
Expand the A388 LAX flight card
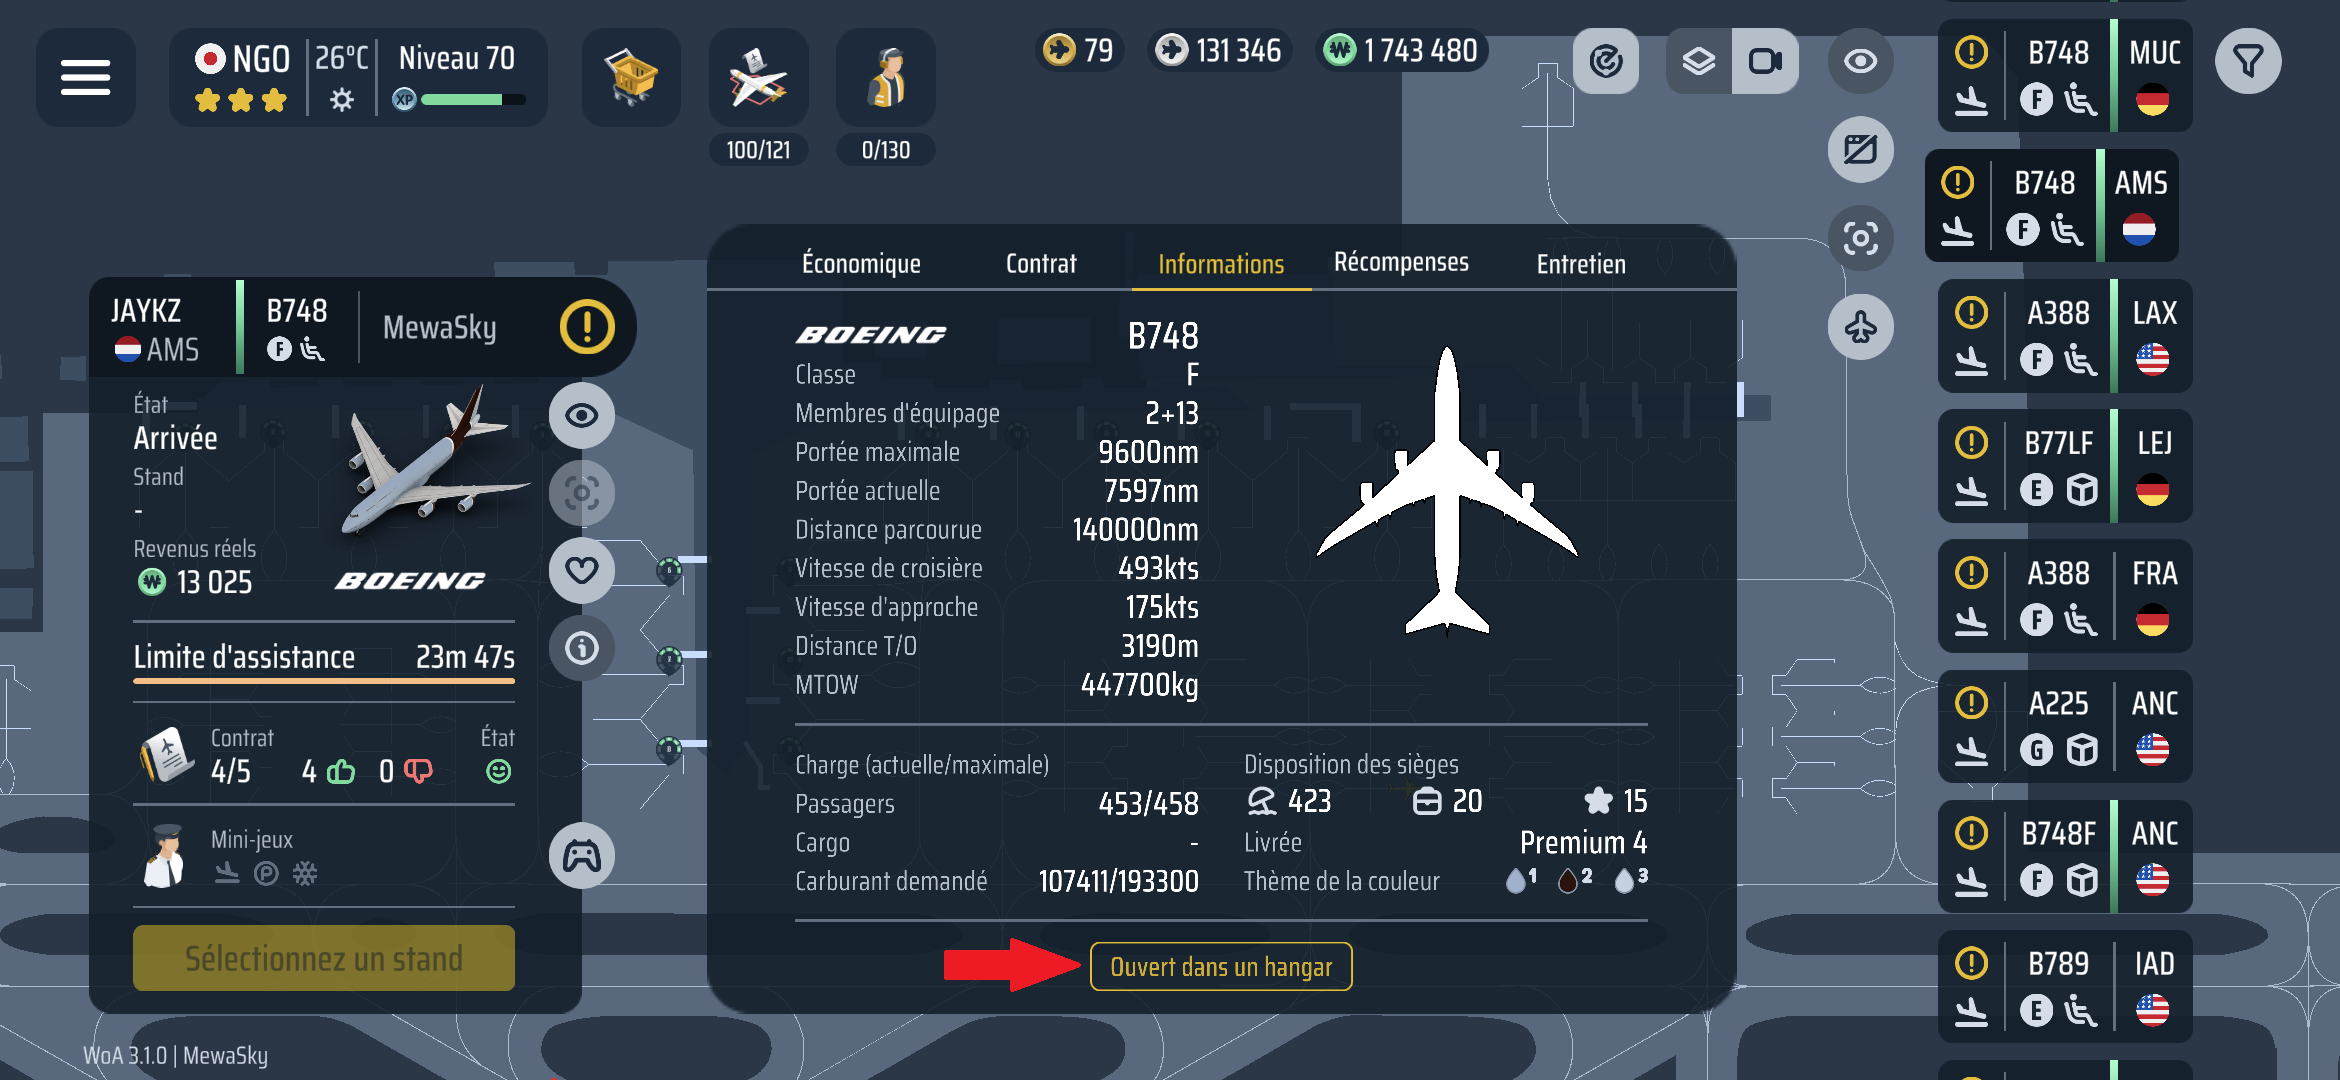pyautogui.click(x=2065, y=336)
